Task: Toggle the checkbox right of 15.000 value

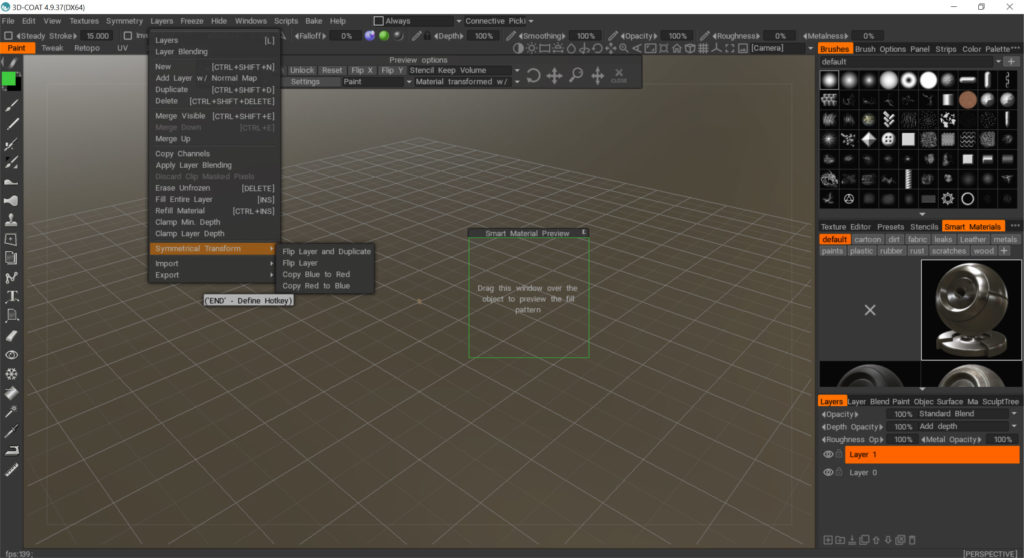Action: tap(127, 36)
